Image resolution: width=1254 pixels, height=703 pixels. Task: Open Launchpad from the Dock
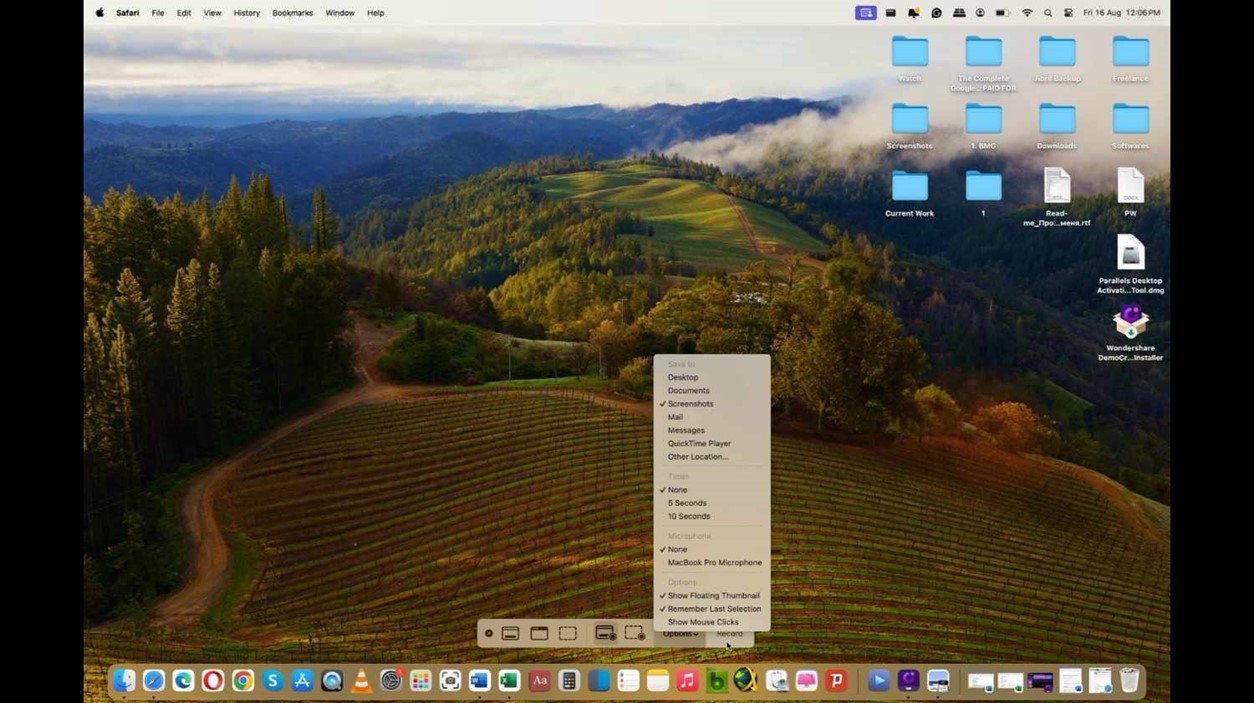point(421,681)
